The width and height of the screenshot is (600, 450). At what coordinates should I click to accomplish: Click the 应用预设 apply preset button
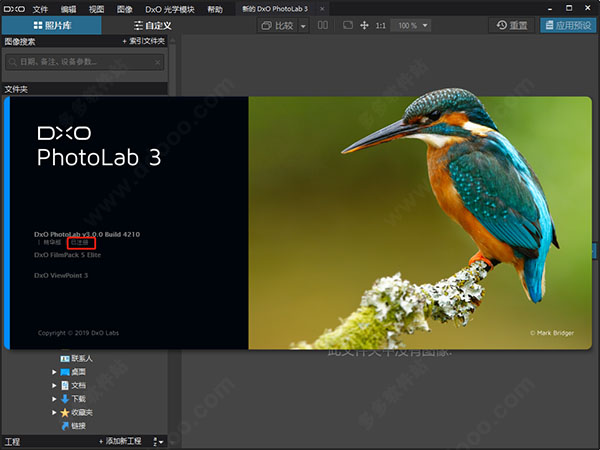[x=568, y=26]
